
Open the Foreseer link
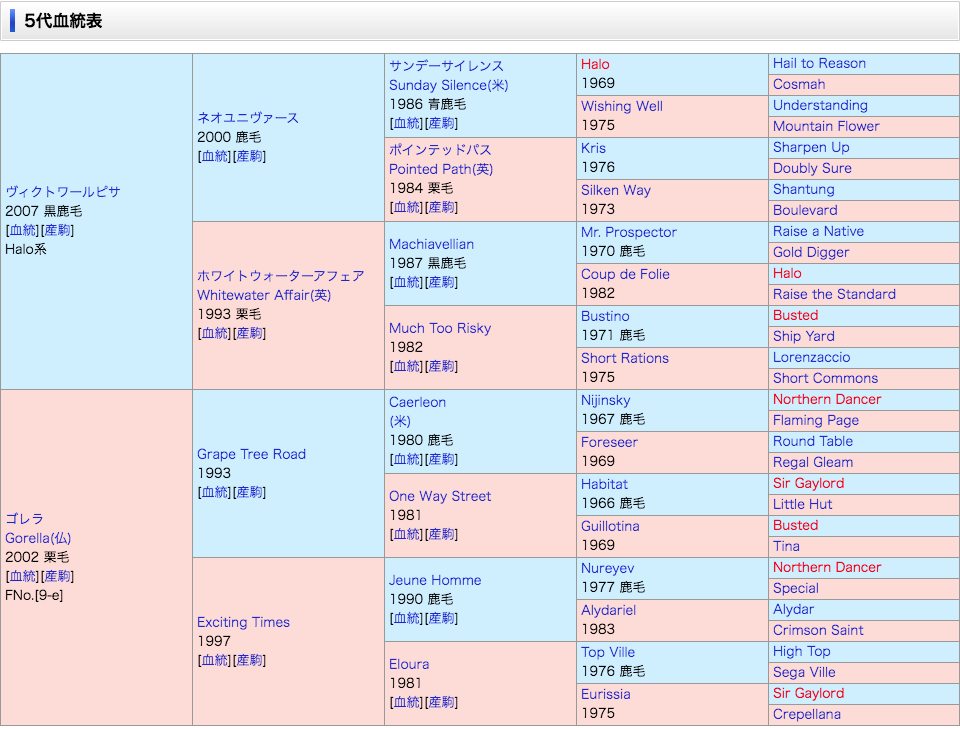tap(609, 442)
